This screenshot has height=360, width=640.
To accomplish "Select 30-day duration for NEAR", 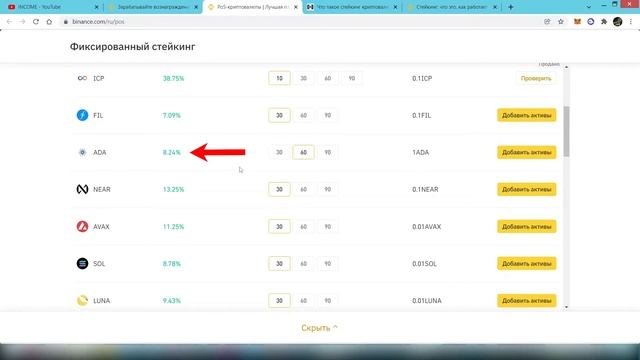I will point(279,189).
